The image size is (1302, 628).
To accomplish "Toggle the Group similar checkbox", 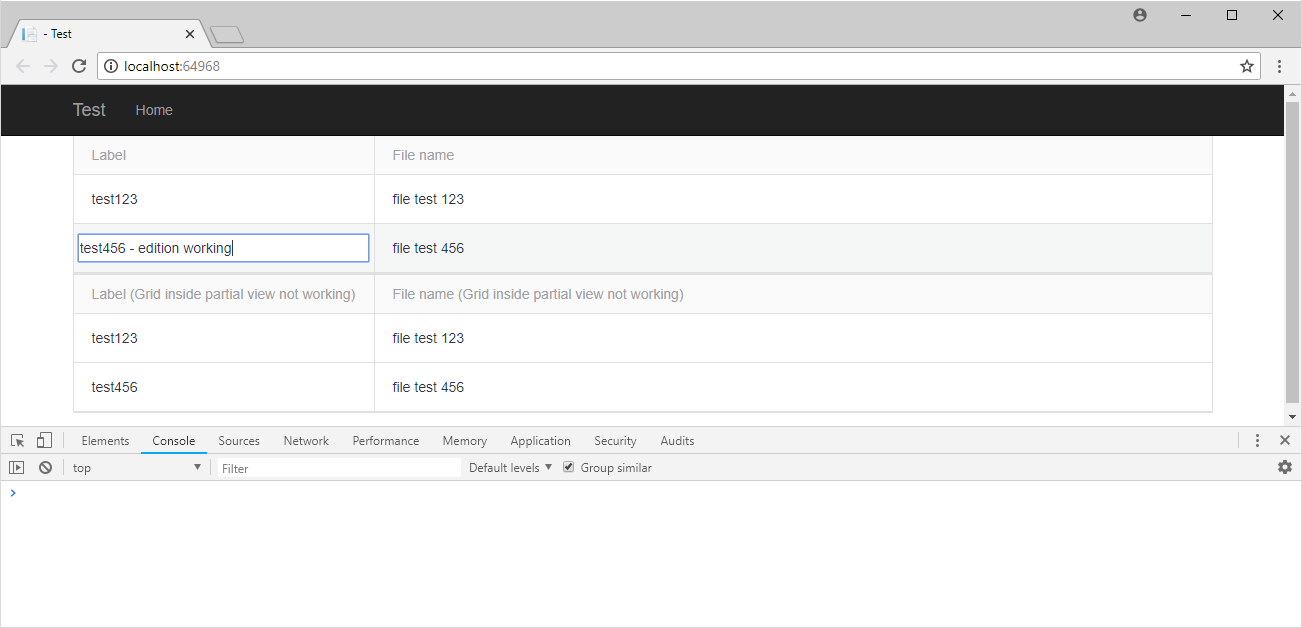I will 569,468.
